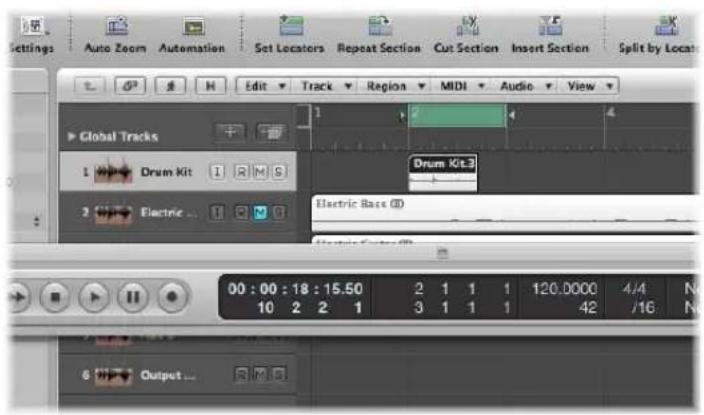The width and height of the screenshot is (704, 415).
Task: Click the Split by Locators icon
Action: (666, 26)
